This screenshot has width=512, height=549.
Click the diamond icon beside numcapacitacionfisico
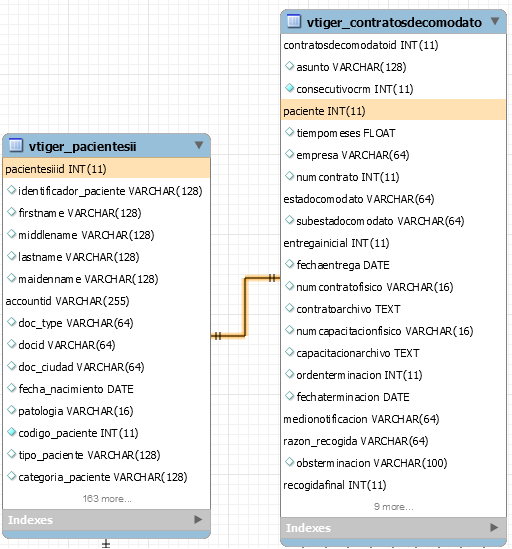point(289,330)
